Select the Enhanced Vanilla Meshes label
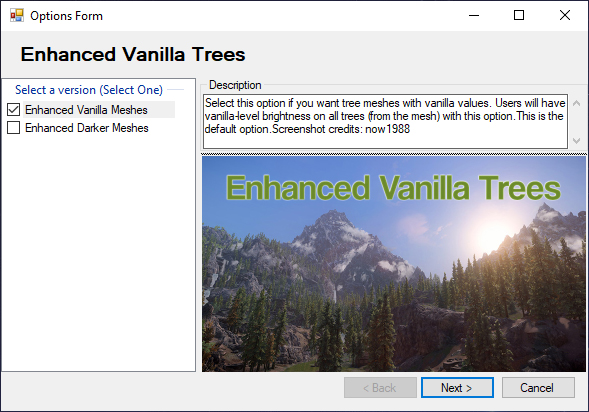The image size is (589, 412). tap(86, 110)
